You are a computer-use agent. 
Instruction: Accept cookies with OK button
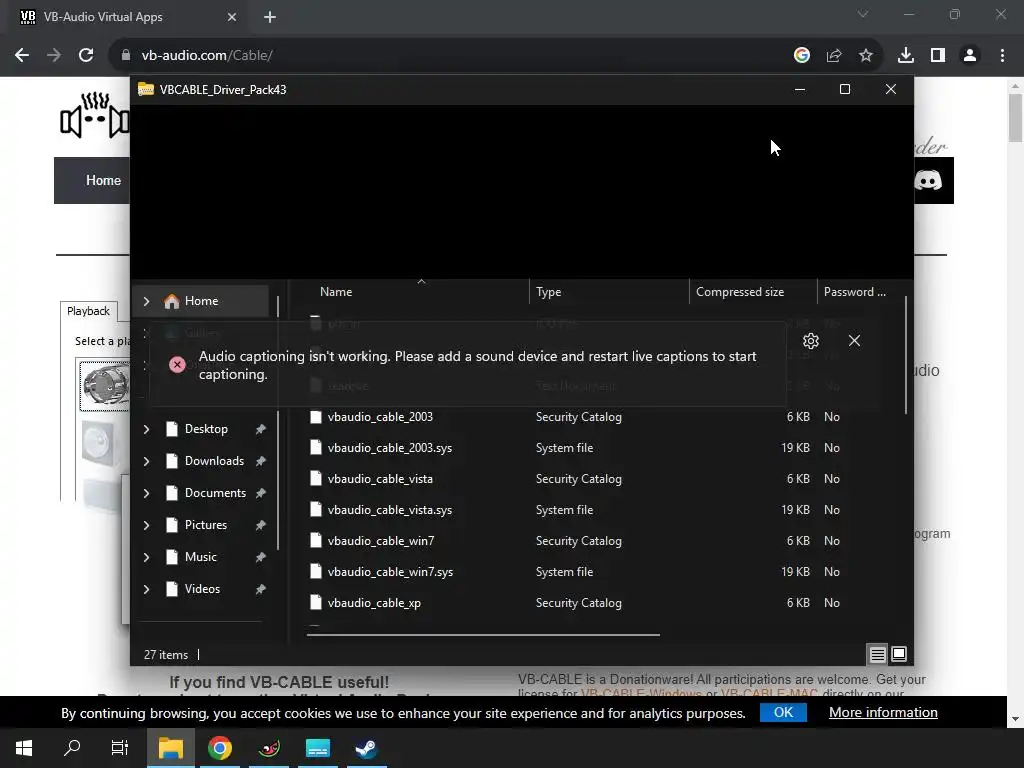[x=783, y=712]
